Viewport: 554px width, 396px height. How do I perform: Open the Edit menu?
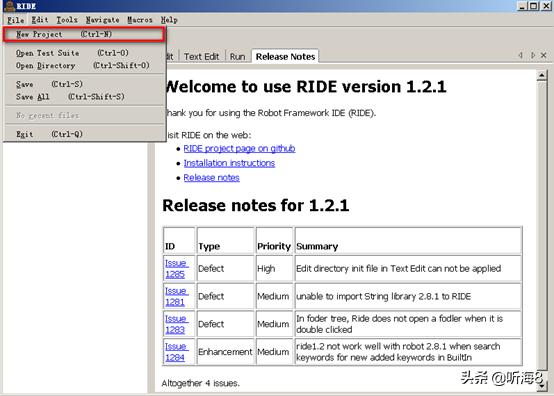pos(40,20)
